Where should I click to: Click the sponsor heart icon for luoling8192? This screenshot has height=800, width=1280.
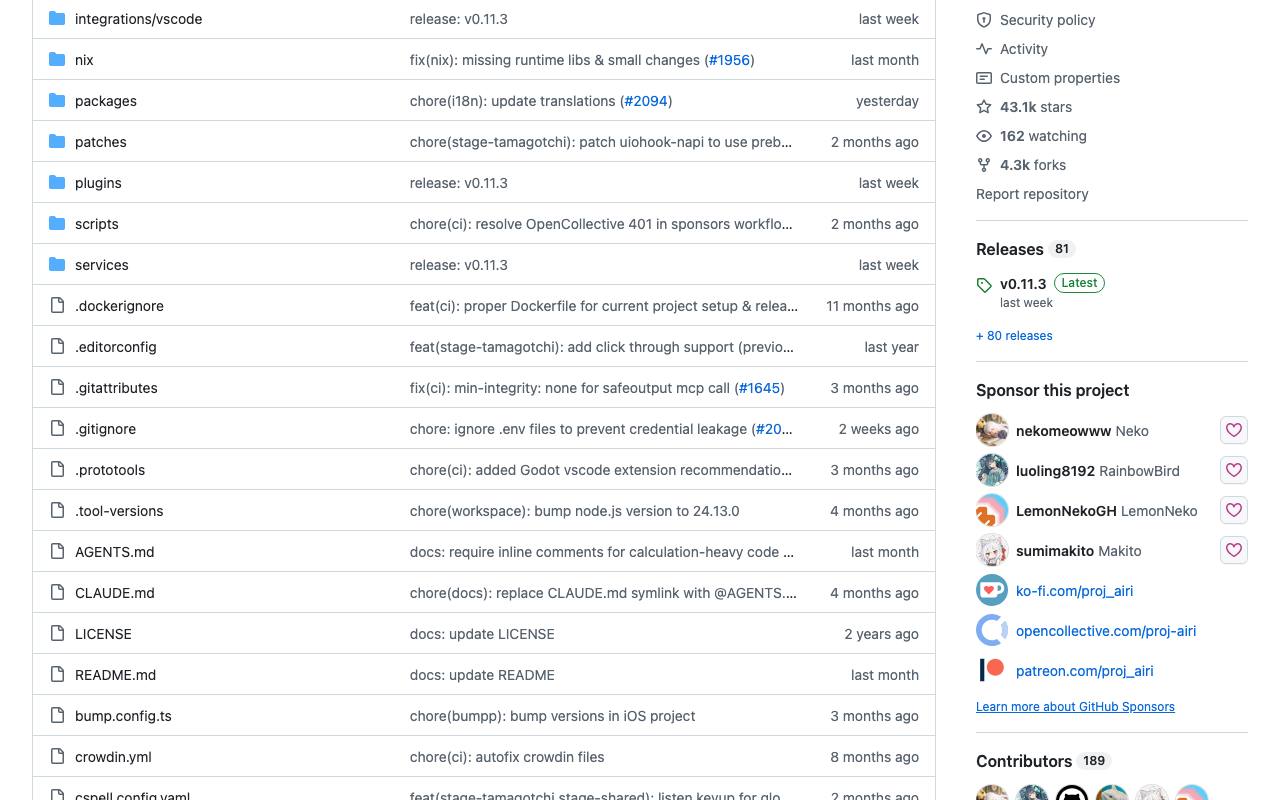click(1234, 470)
